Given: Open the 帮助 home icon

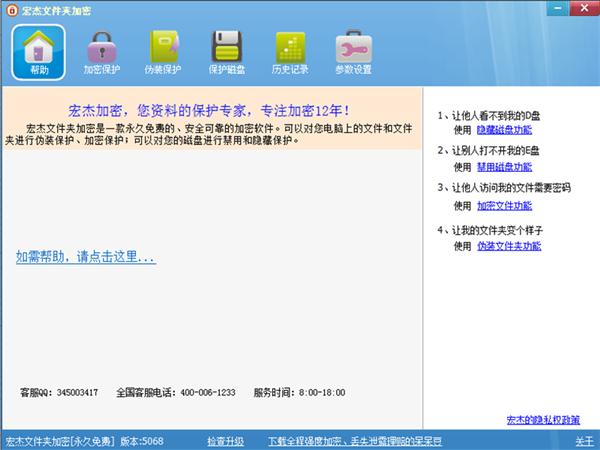Looking at the screenshot, I should (x=38, y=52).
